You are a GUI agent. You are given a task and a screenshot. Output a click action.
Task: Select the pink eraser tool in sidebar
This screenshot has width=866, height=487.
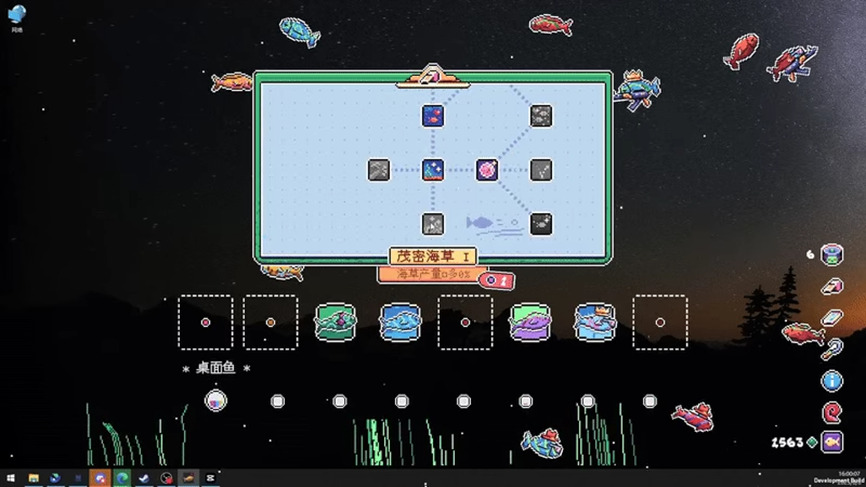click(831, 287)
